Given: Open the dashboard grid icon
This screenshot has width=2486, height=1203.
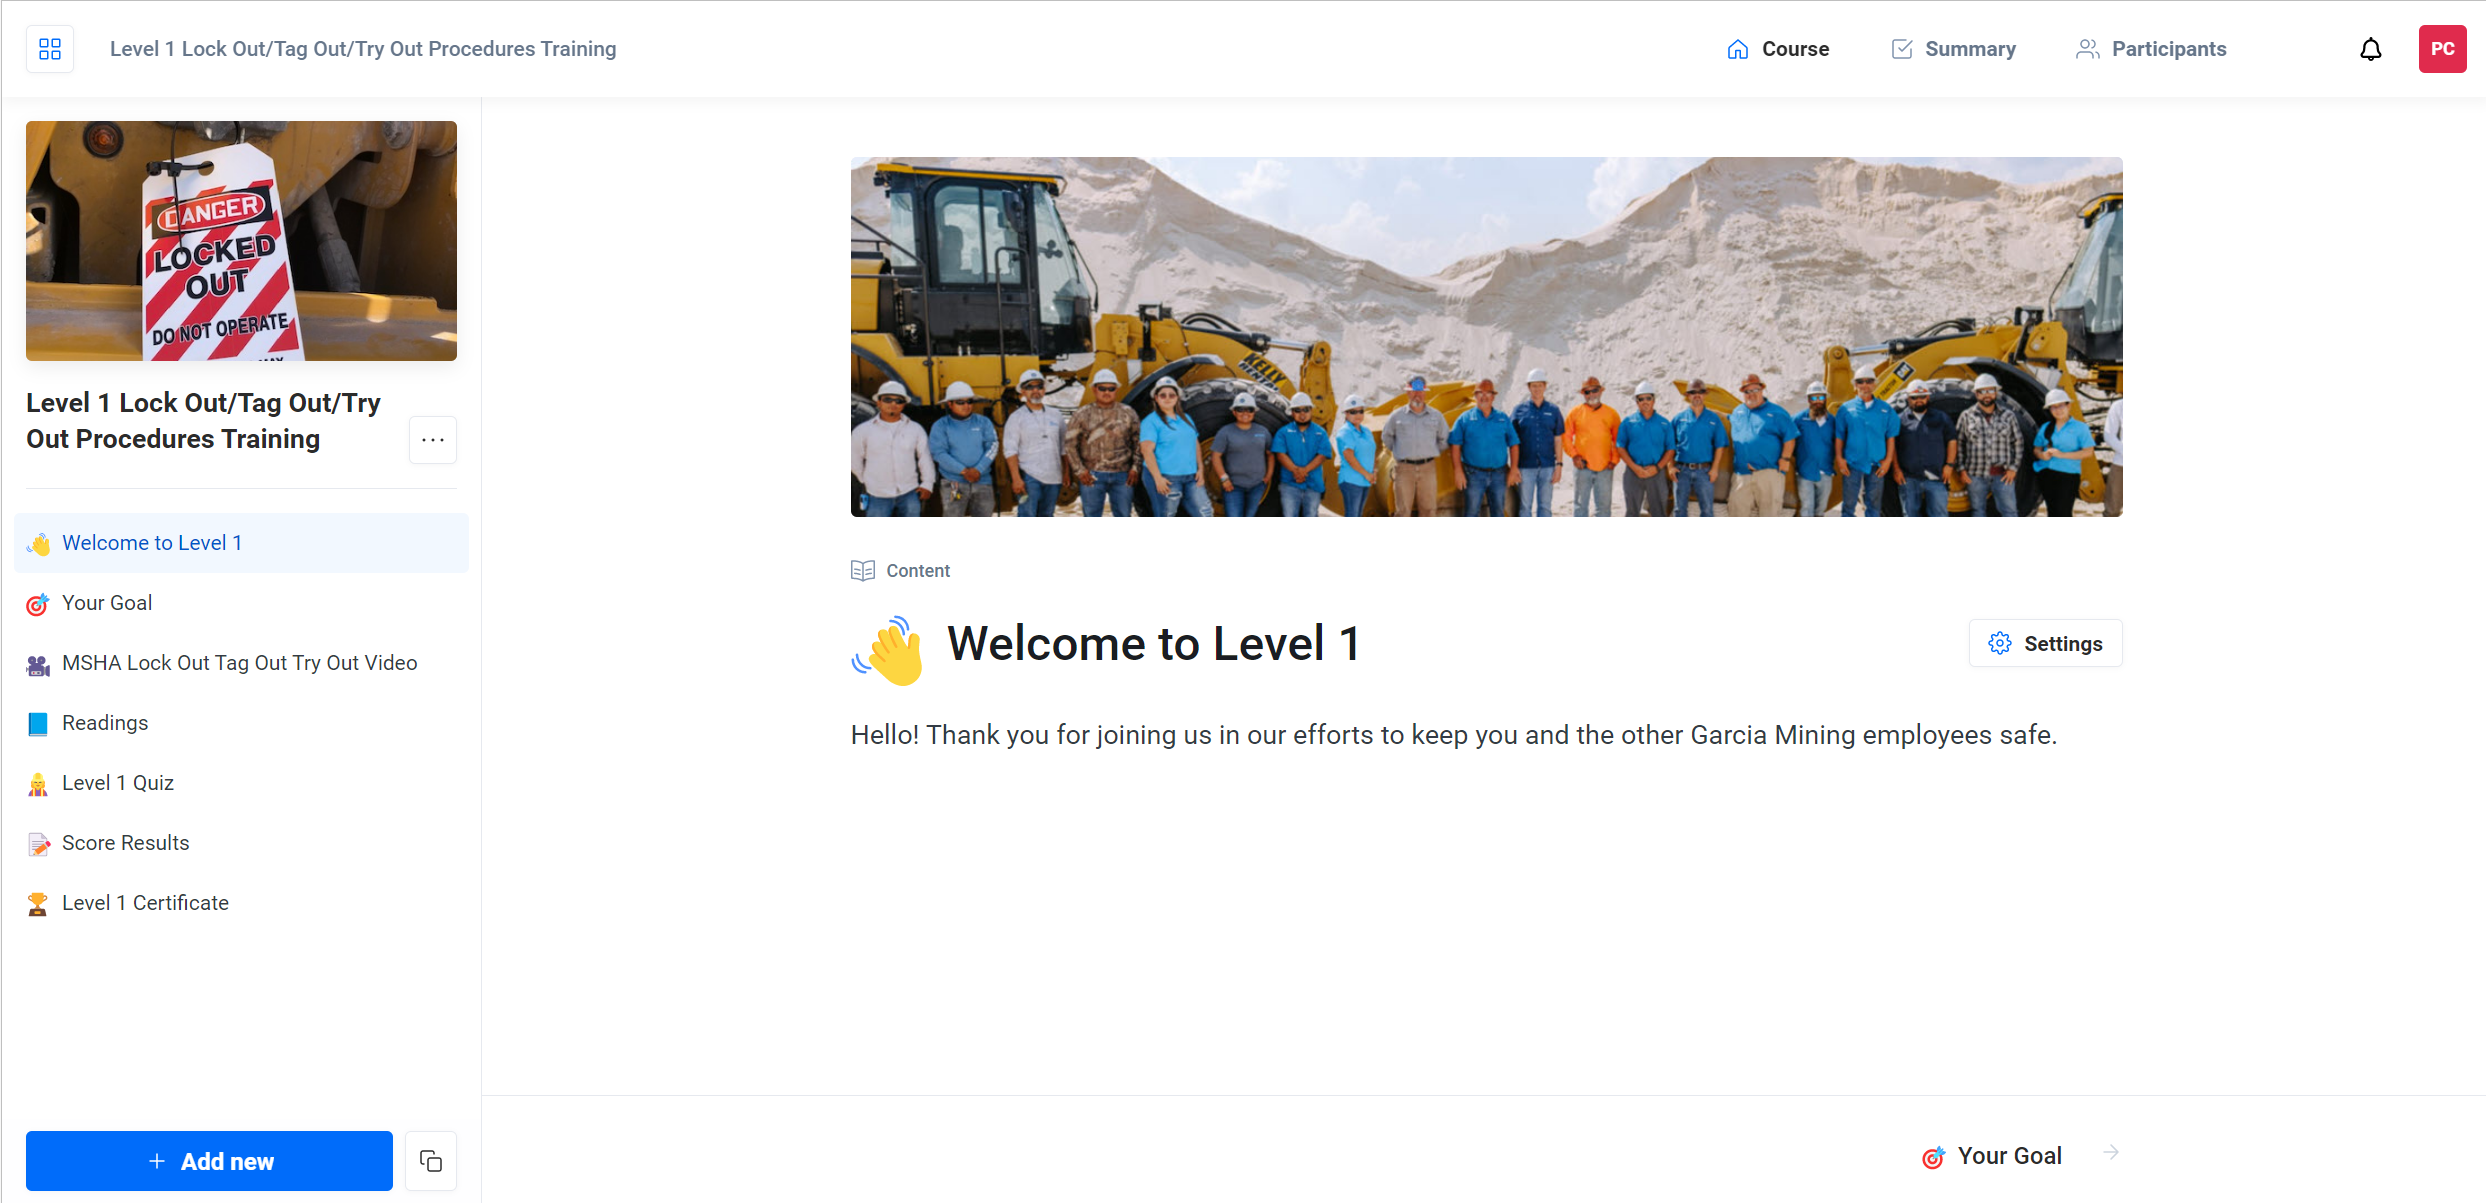Looking at the screenshot, I should point(50,49).
